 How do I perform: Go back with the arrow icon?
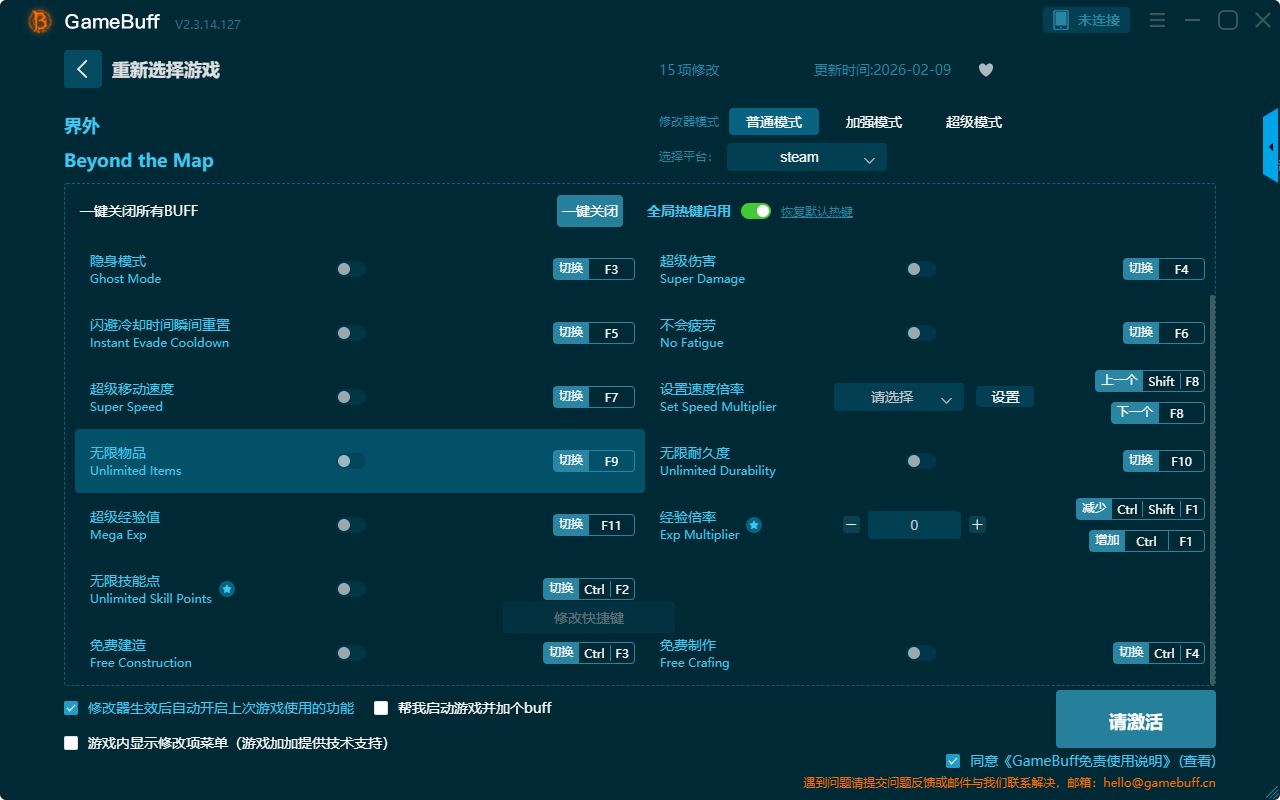(83, 69)
